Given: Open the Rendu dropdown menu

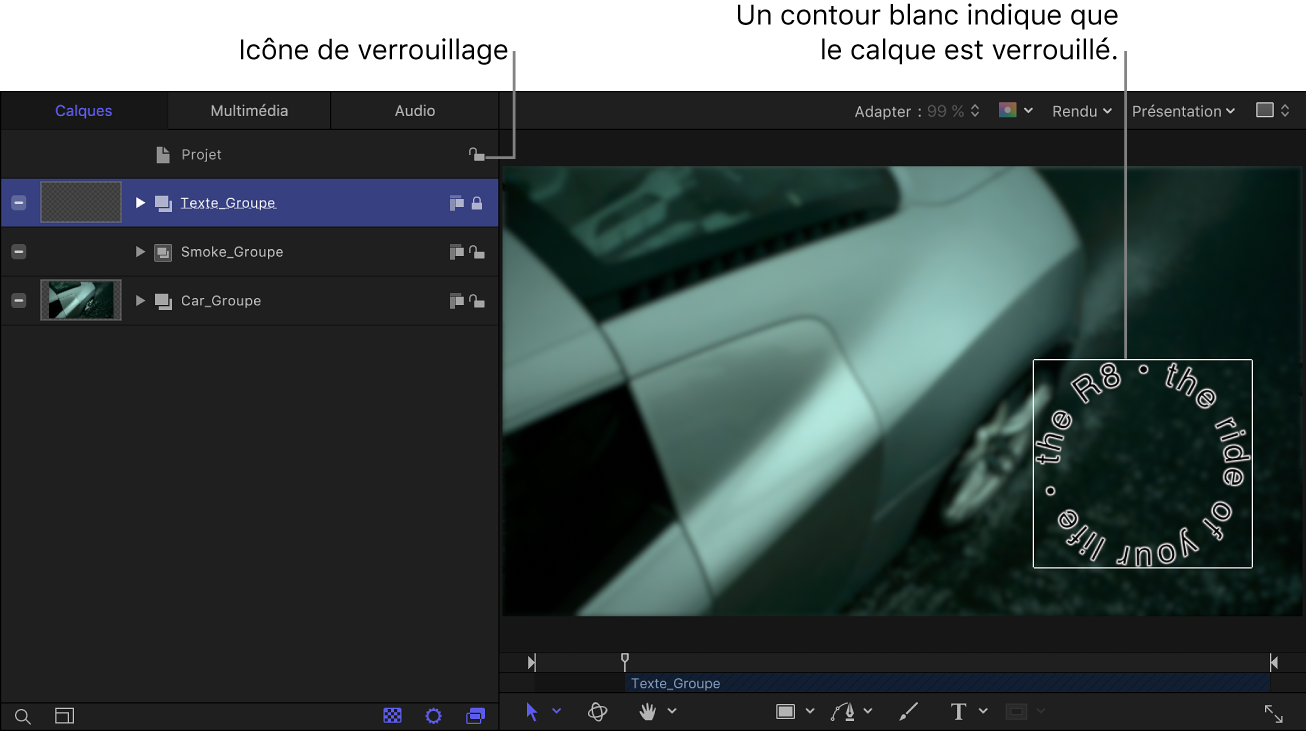Looking at the screenshot, I should [x=1082, y=111].
